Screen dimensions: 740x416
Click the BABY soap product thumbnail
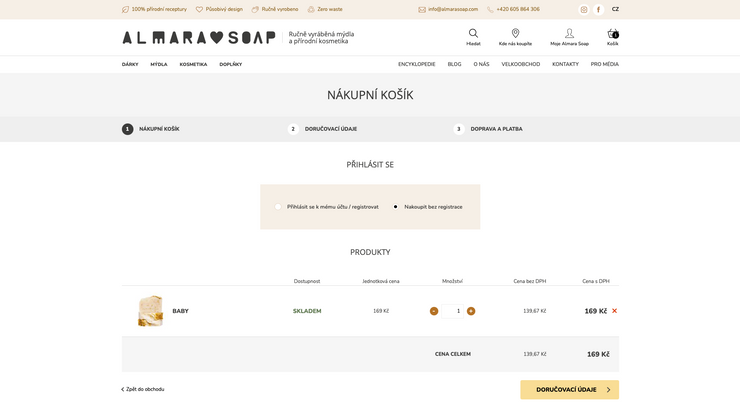(150, 311)
